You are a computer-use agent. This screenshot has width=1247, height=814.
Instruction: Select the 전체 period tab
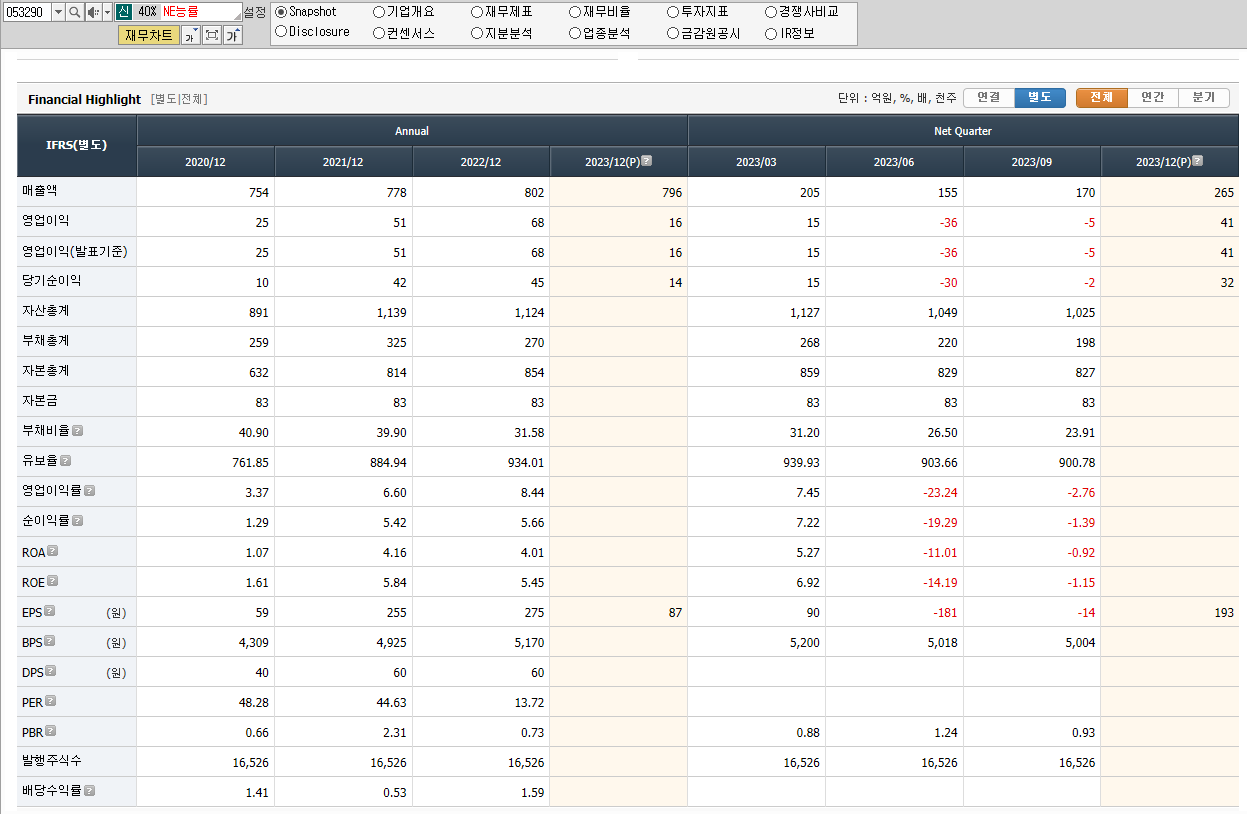[x=1102, y=97]
